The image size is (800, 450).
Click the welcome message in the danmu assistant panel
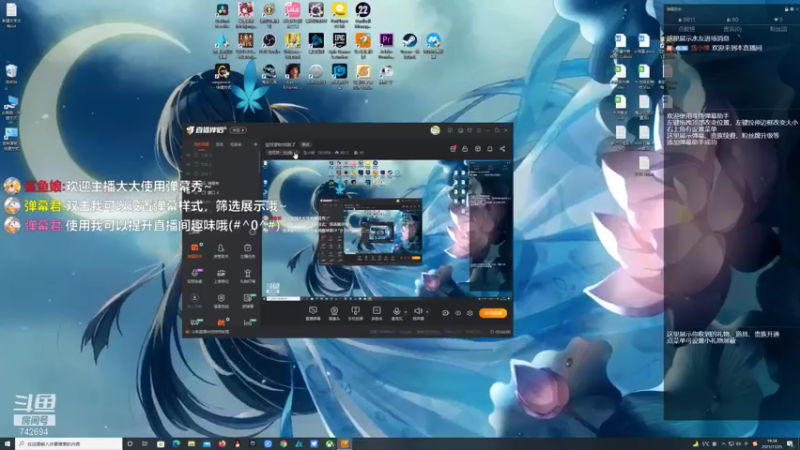[x=714, y=48]
